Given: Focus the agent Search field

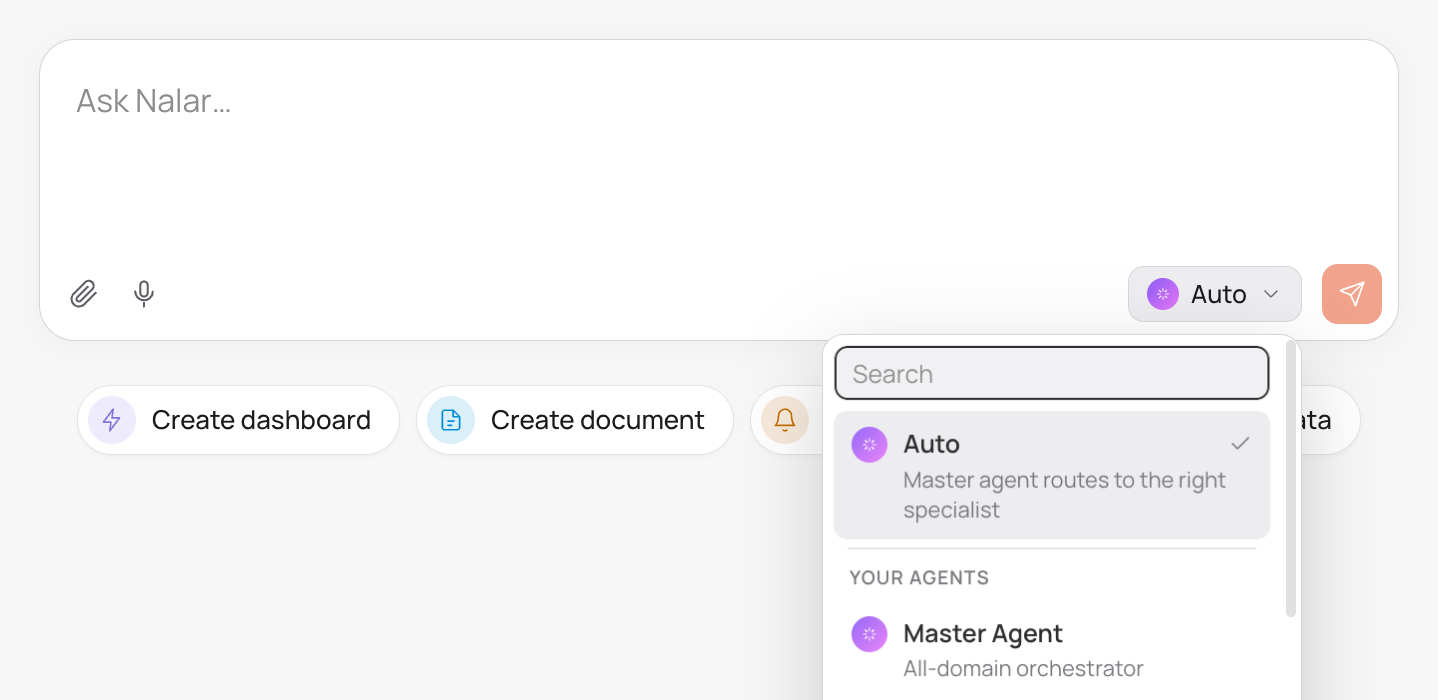Looking at the screenshot, I should 1052,374.
